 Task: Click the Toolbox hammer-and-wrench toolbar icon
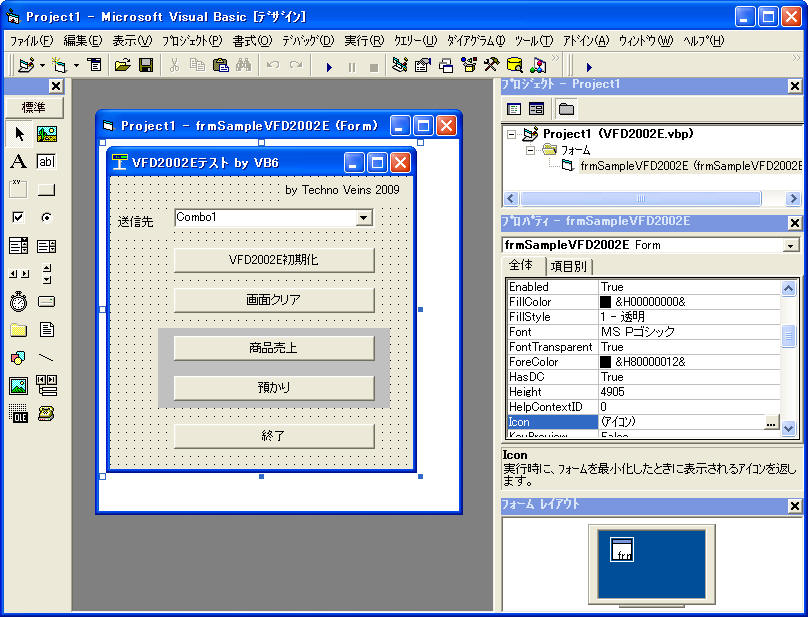coord(492,65)
